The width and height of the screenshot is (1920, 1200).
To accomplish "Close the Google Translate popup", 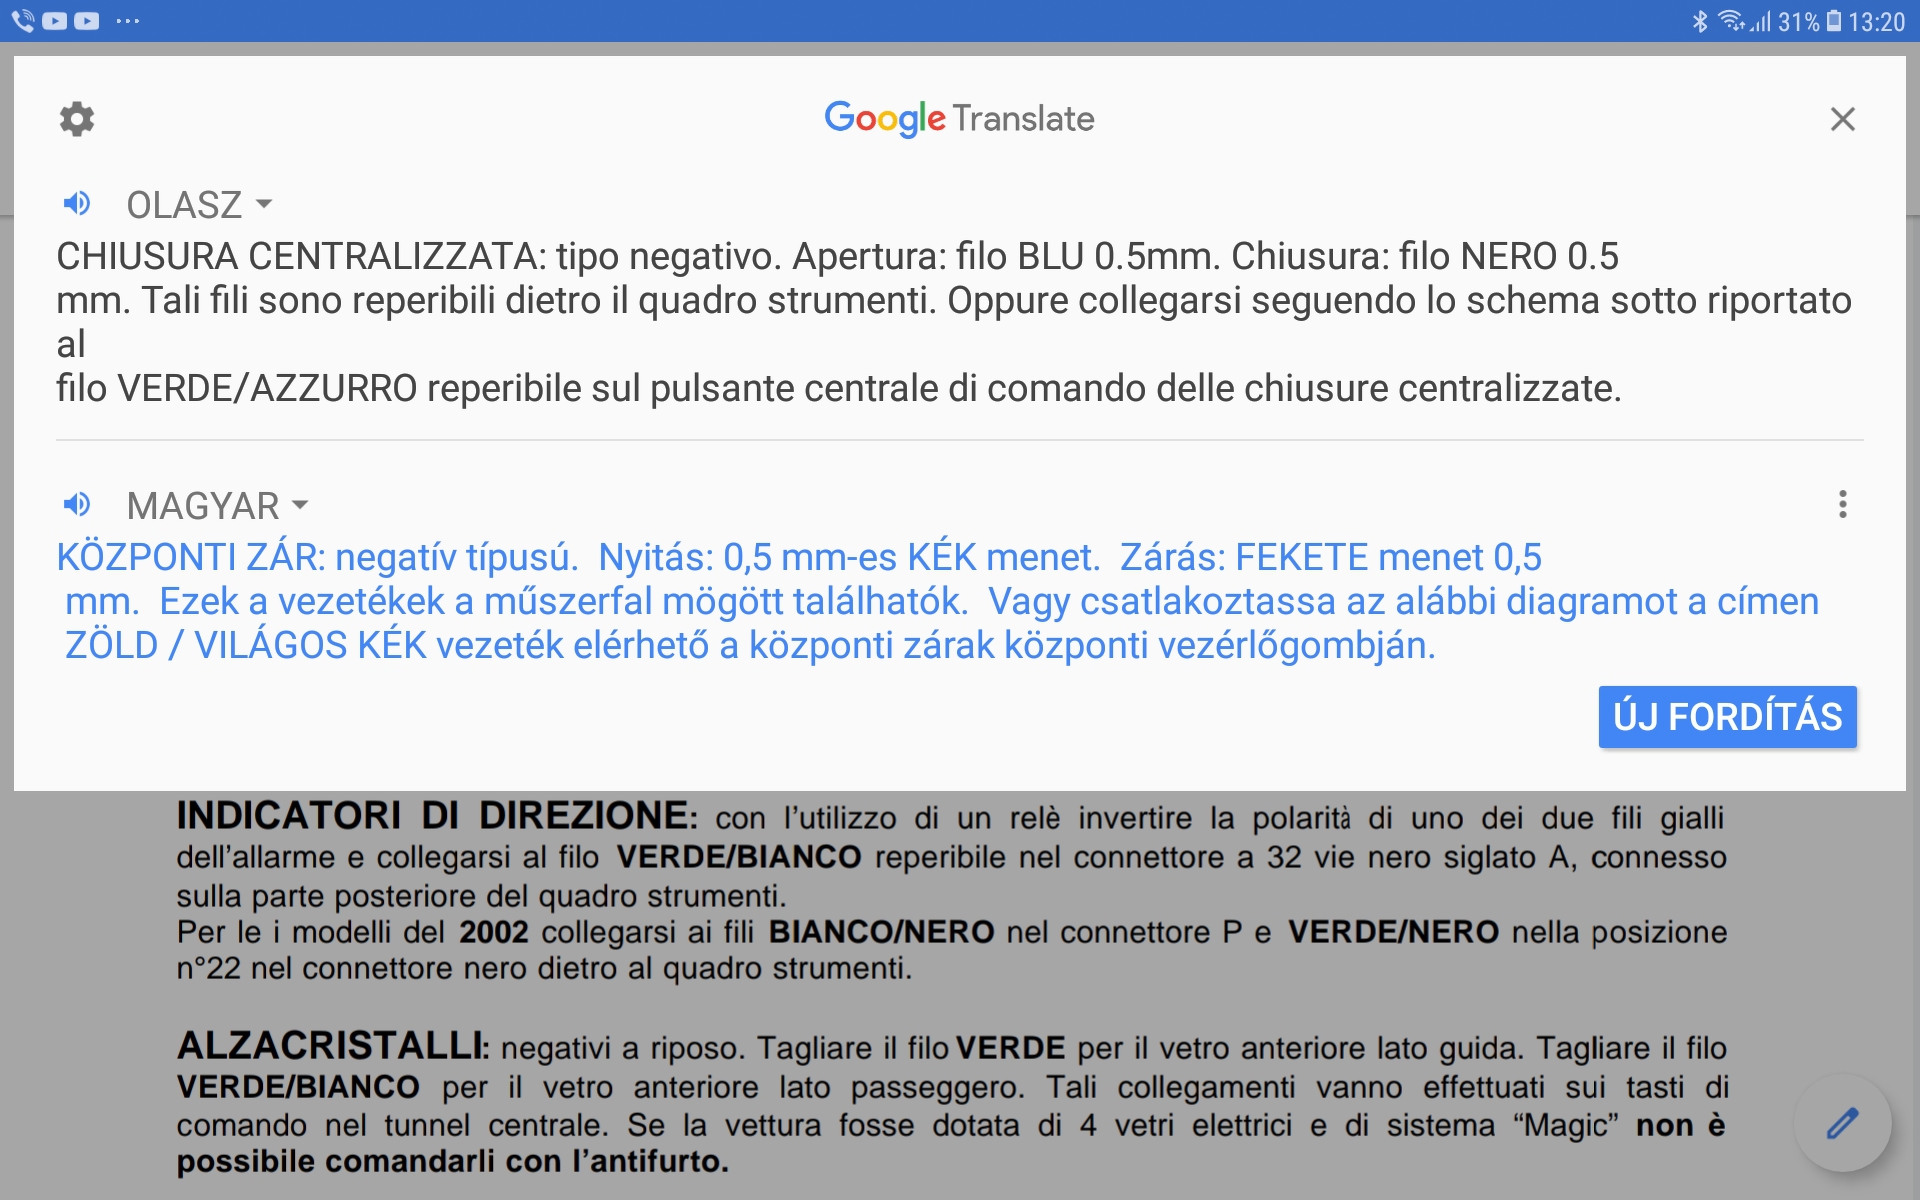I will 1842,119.
